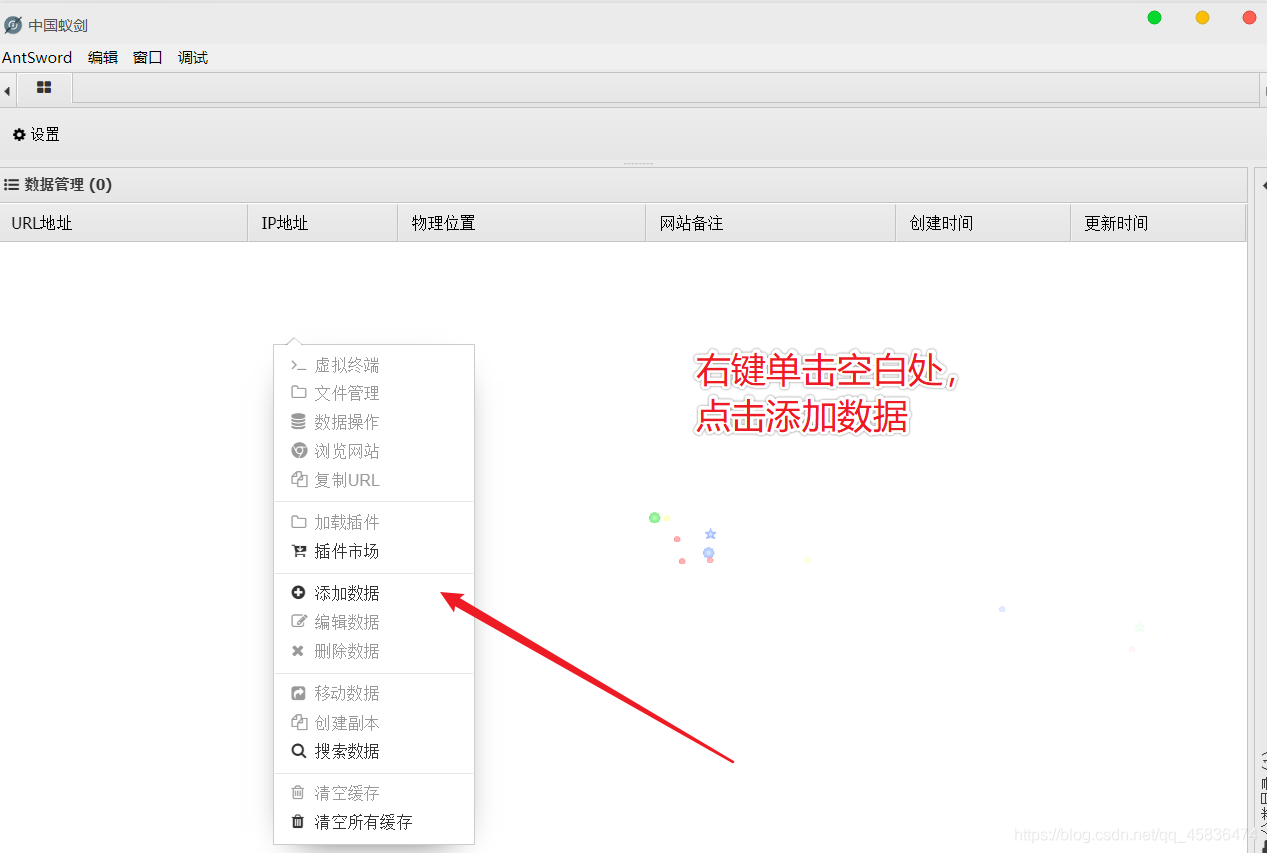Click the left tab scroll arrow
The width and height of the screenshot is (1267, 853).
click(x=7, y=91)
